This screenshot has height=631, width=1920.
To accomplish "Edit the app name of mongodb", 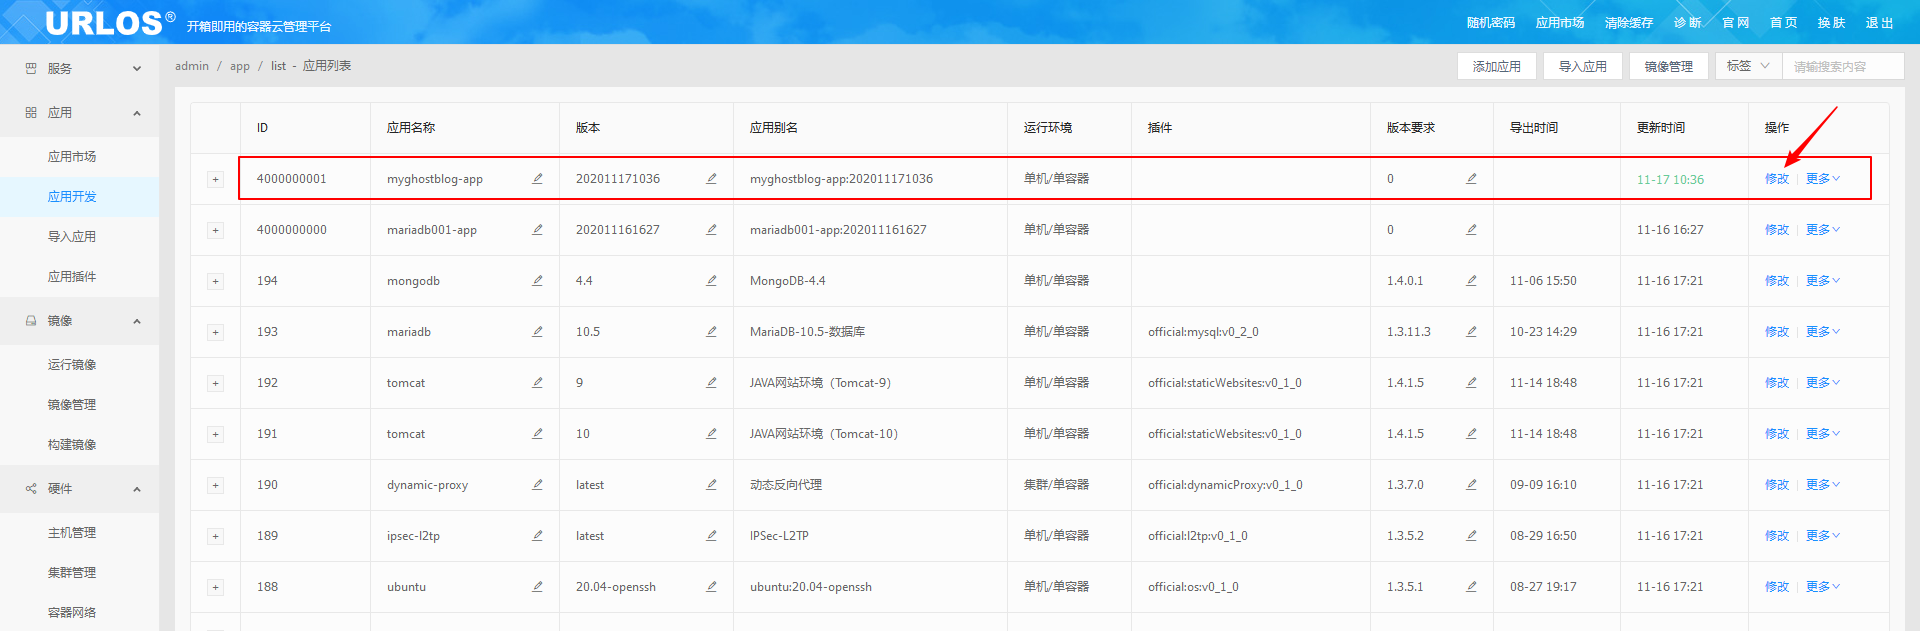I will click(537, 281).
